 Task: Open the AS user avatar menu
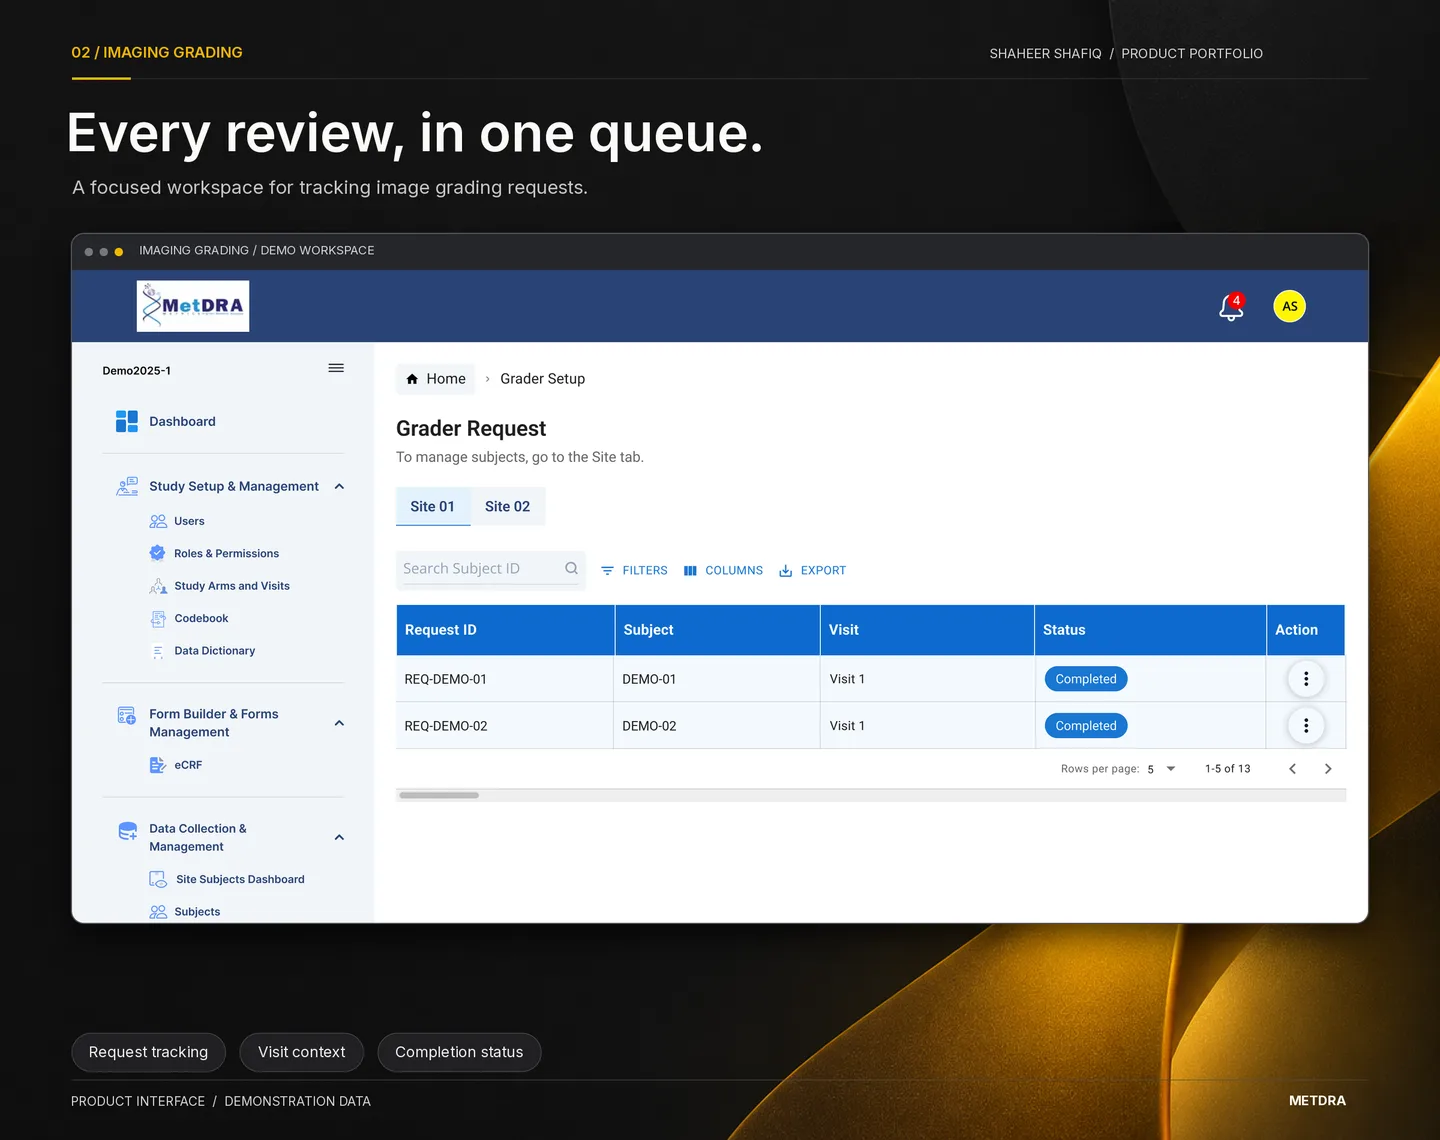[x=1290, y=306]
